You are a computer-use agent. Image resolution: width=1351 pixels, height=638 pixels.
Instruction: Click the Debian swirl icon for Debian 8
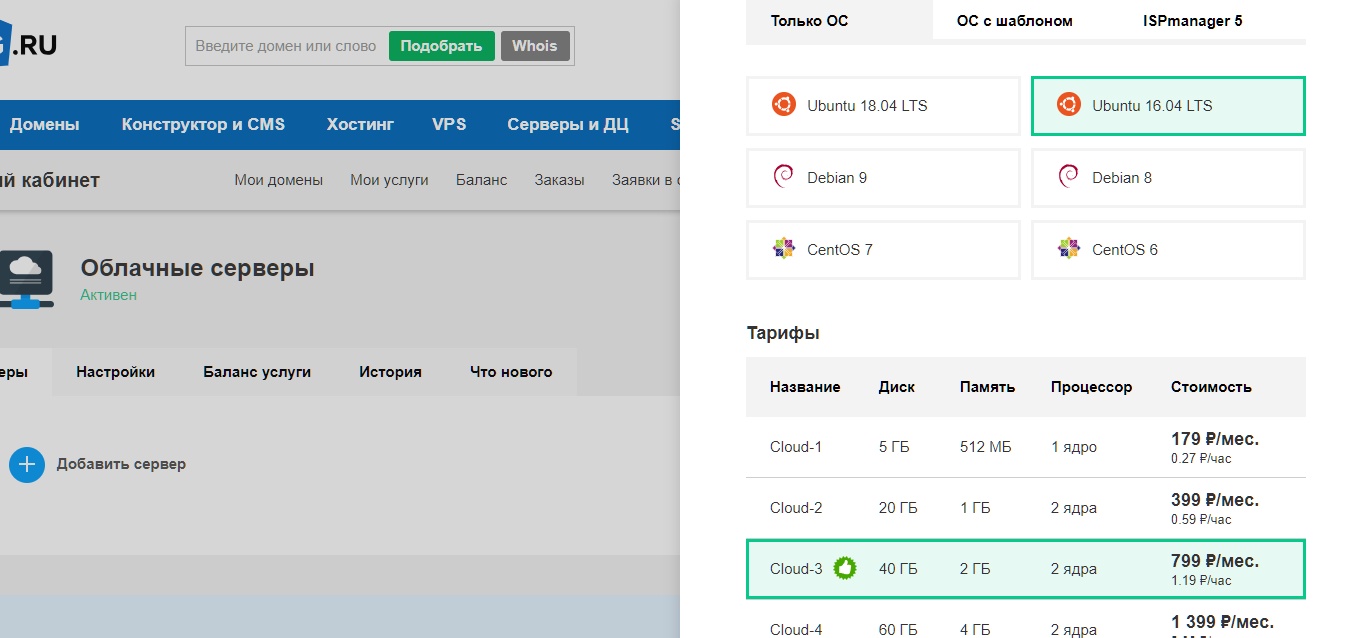point(1068,177)
